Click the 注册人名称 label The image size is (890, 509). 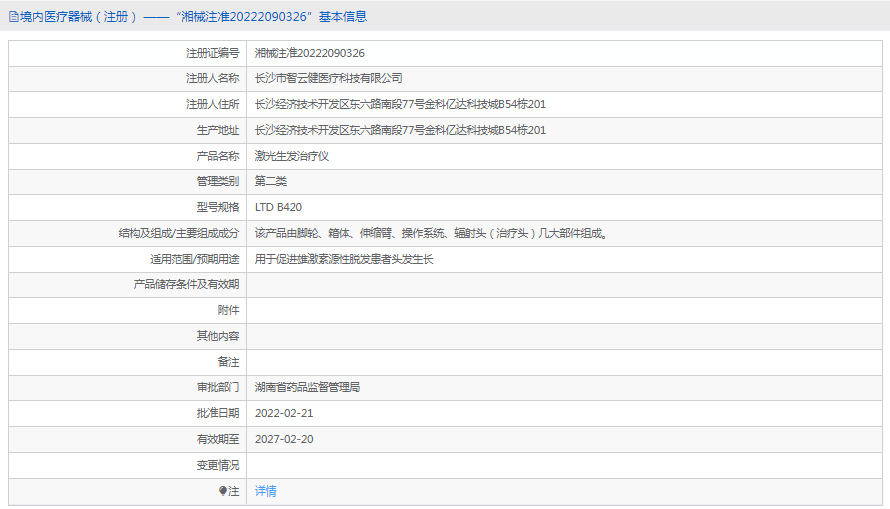pyautogui.click(x=213, y=78)
